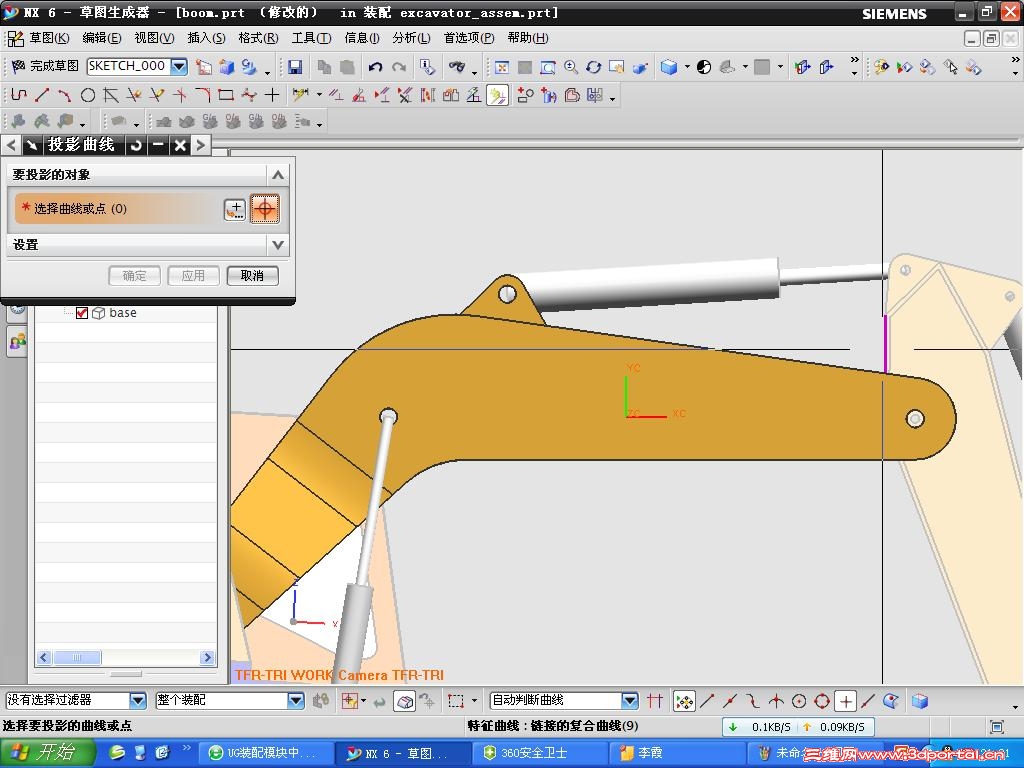
Task: Select the Profile curve tool
Action: click(19, 95)
